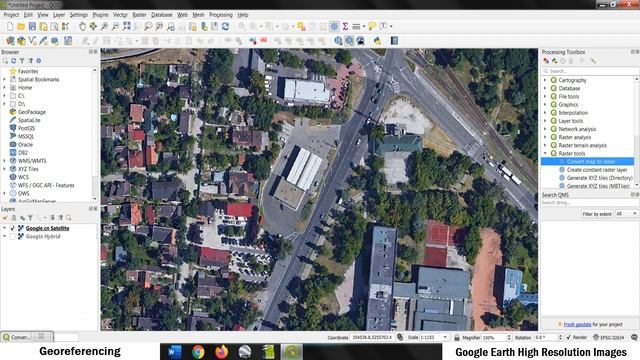Click the Refresh icon in Browser panel
640x360 pixels.
click(13, 61)
